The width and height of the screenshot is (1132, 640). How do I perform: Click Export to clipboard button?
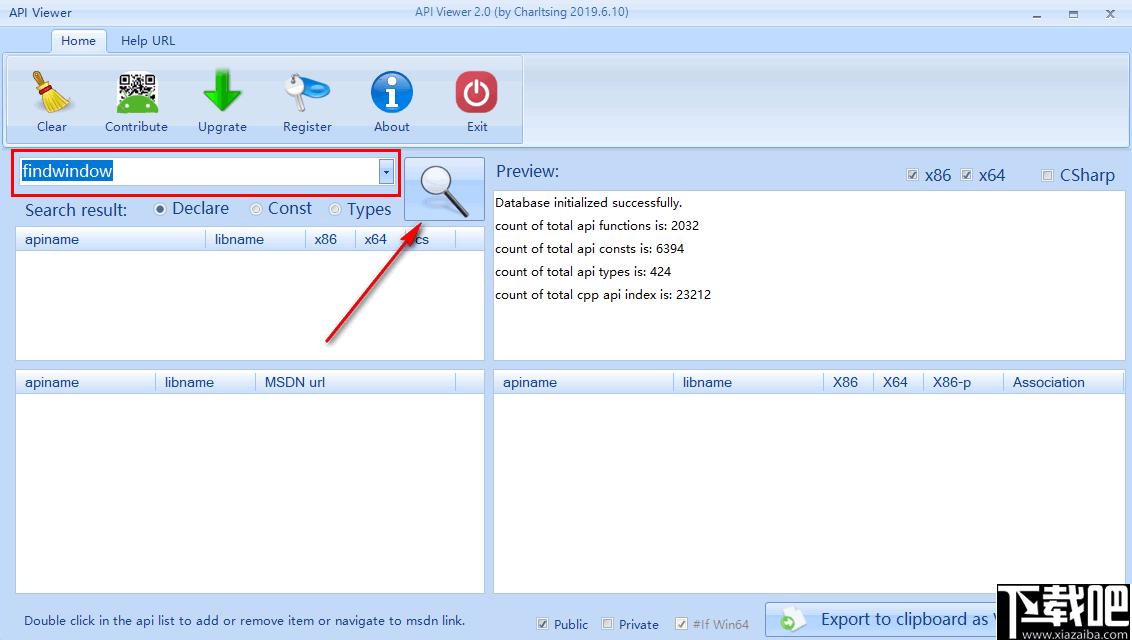tap(881, 620)
